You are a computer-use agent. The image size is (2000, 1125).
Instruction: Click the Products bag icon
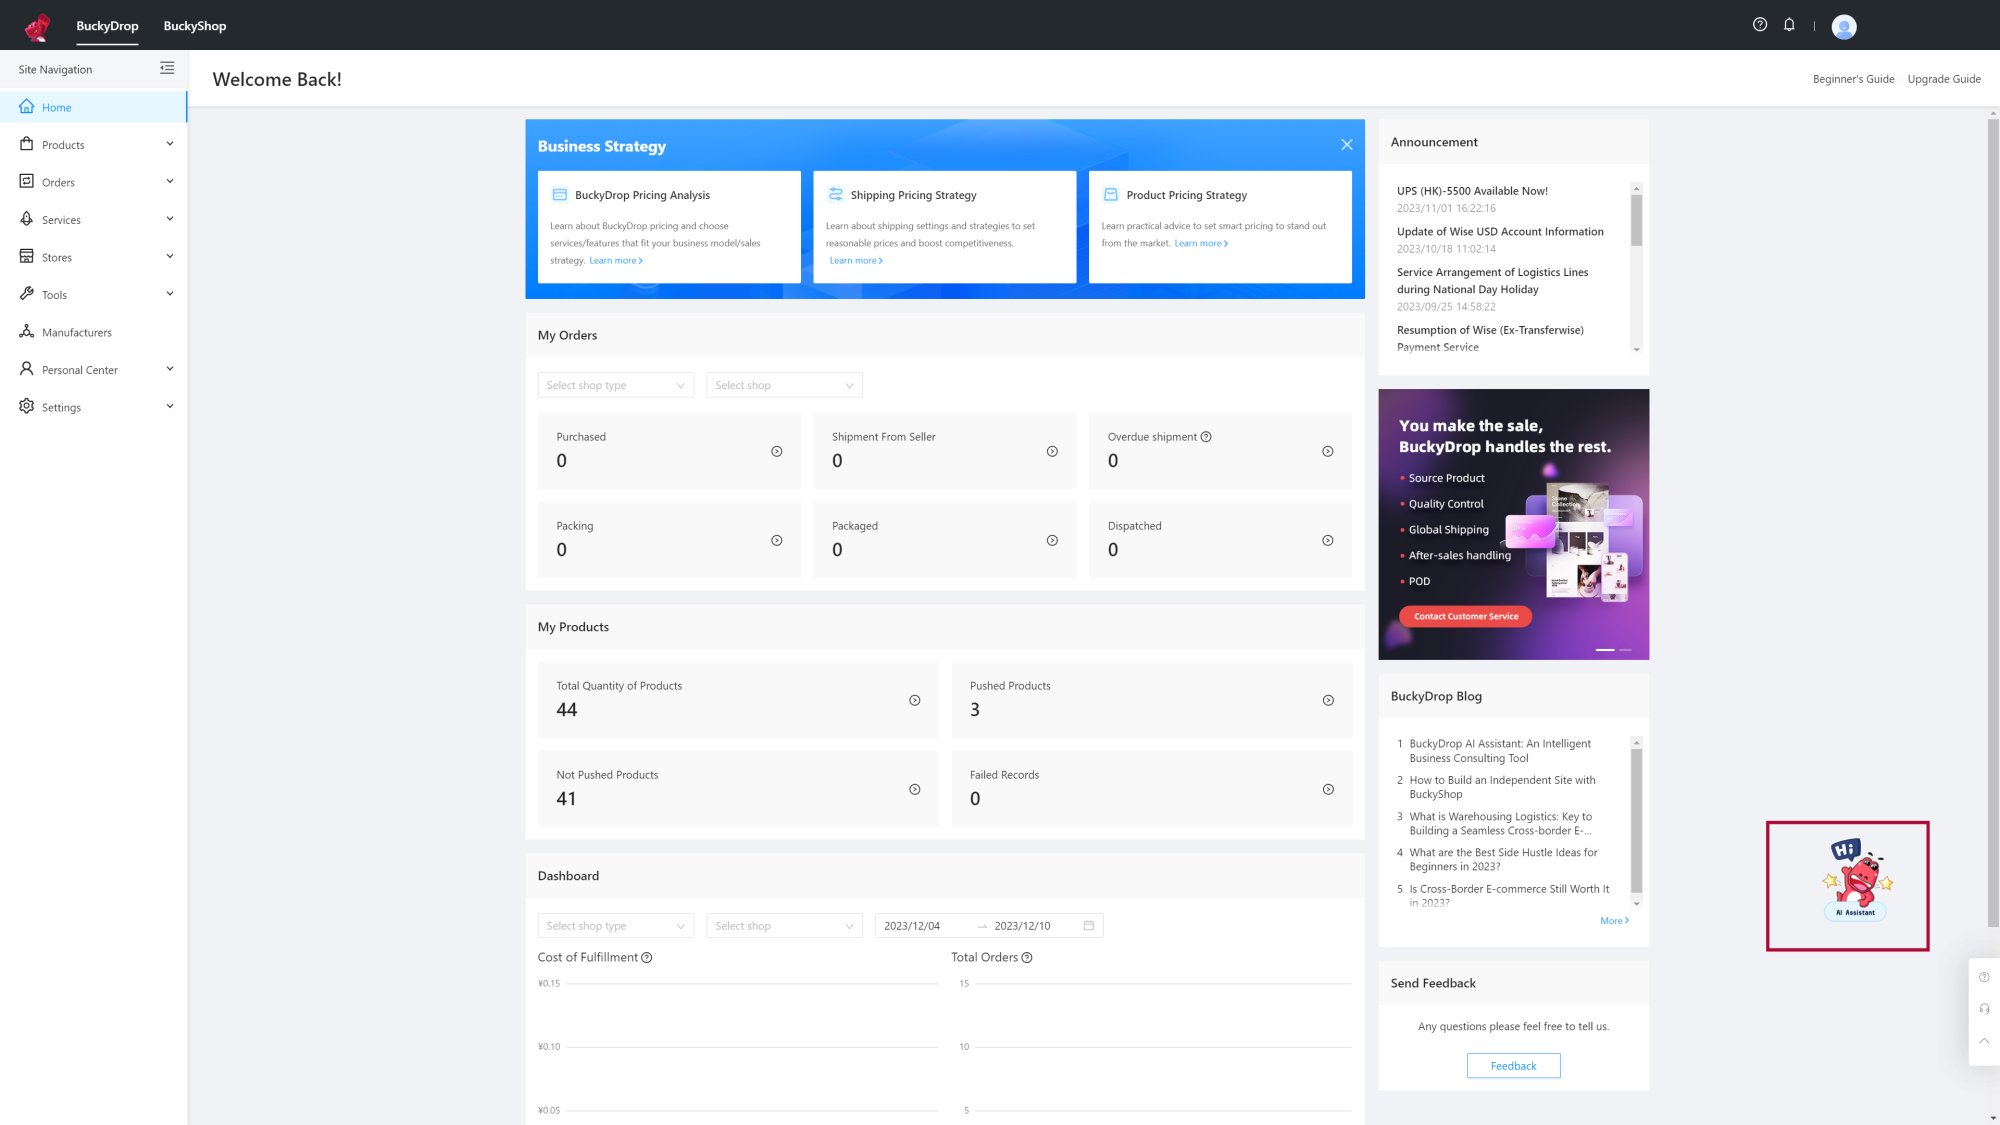pyautogui.click(x=27, y=144)
